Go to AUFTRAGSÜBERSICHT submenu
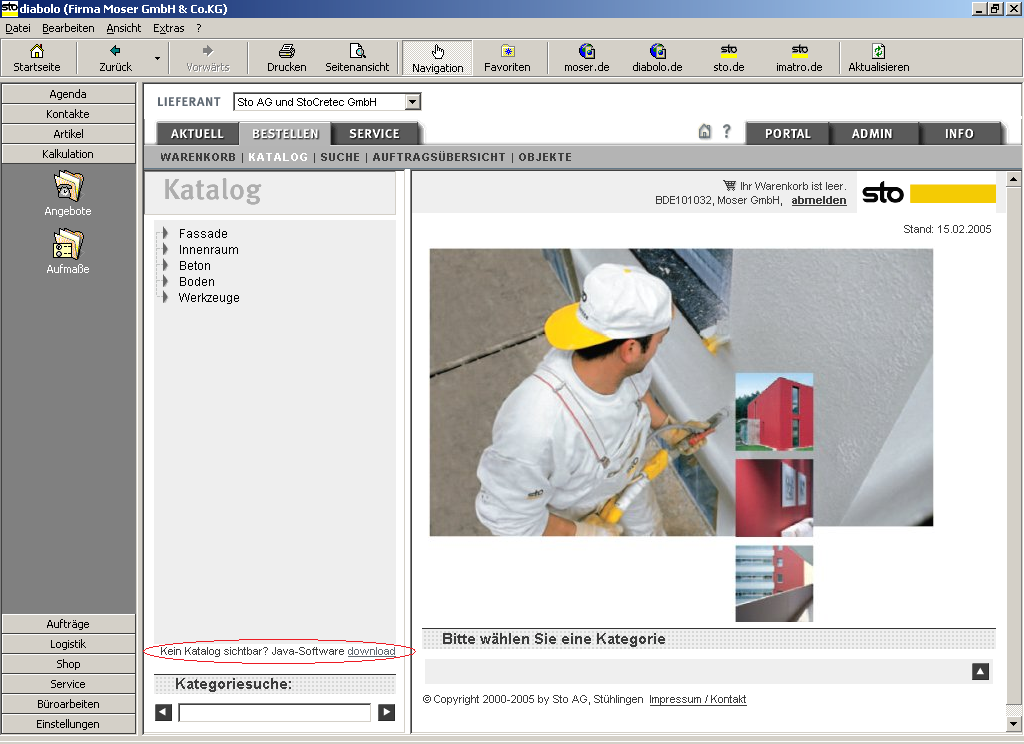1024x744 pixels. tap(439, 157)
